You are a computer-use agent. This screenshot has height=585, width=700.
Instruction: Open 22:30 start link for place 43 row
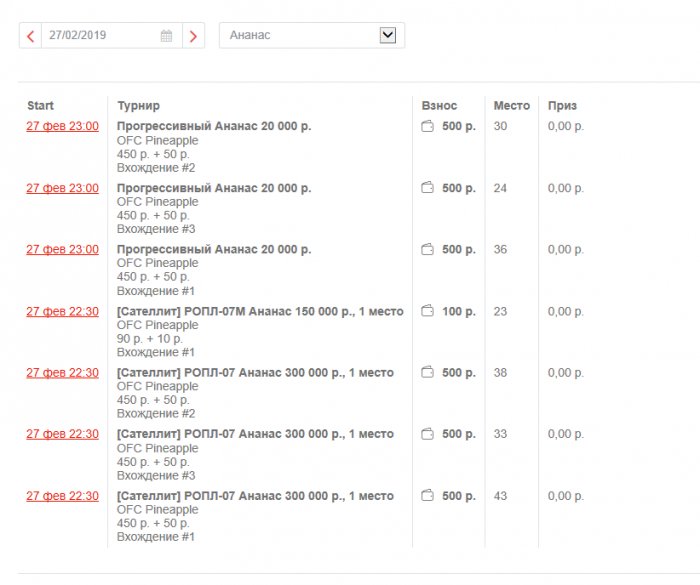[62, 496]
